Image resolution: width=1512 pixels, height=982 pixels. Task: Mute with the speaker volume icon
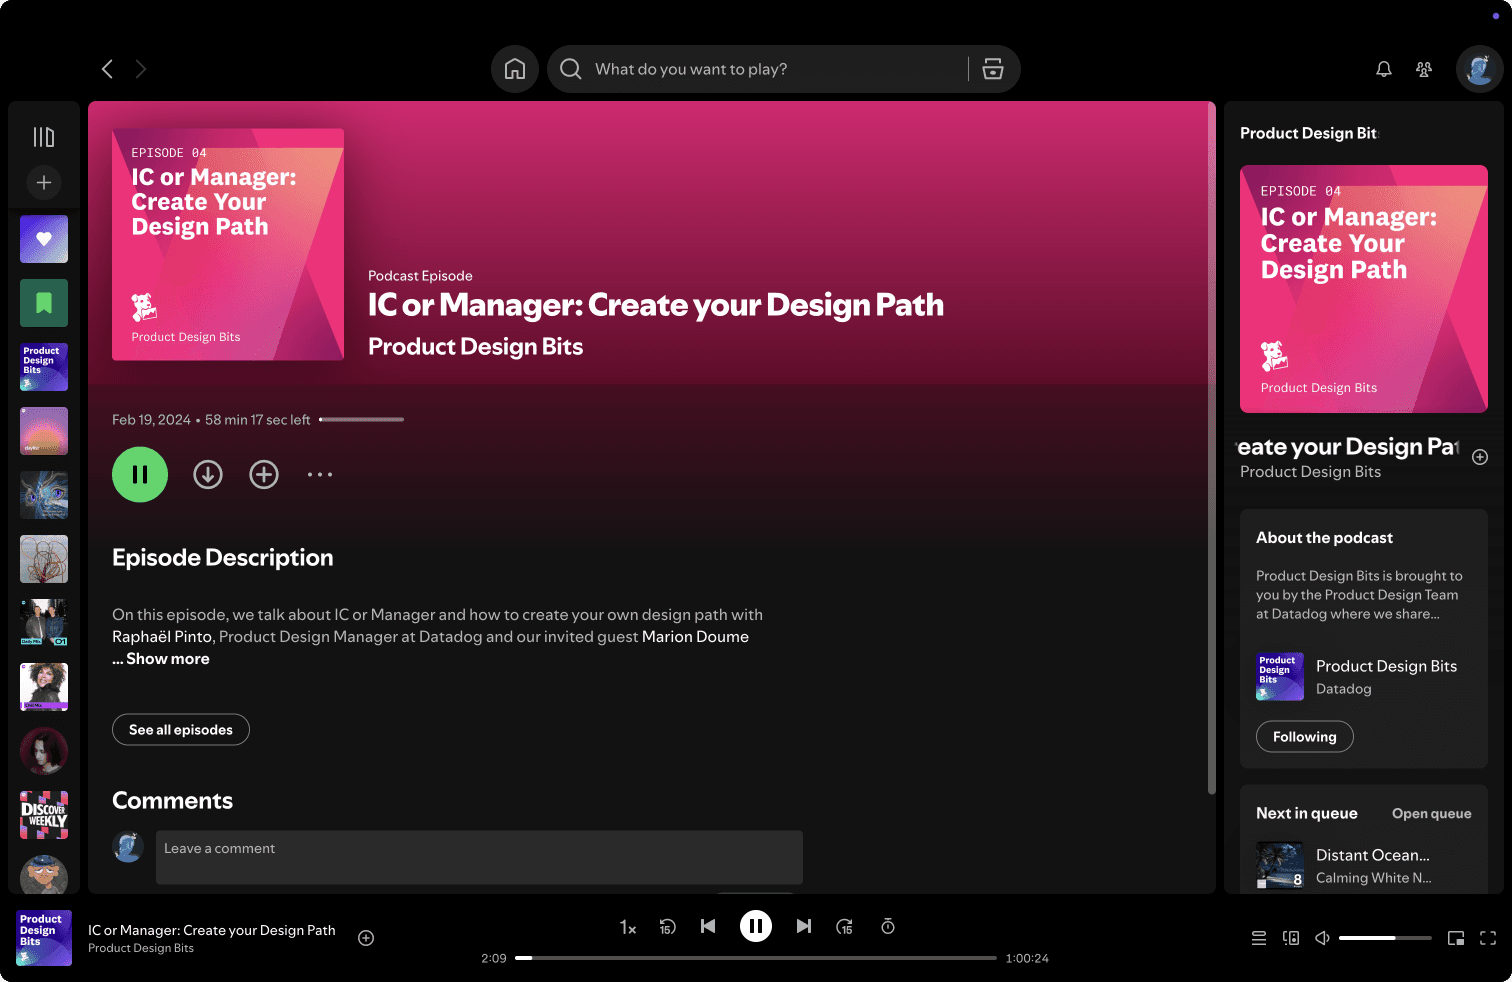pos(1322,938)
